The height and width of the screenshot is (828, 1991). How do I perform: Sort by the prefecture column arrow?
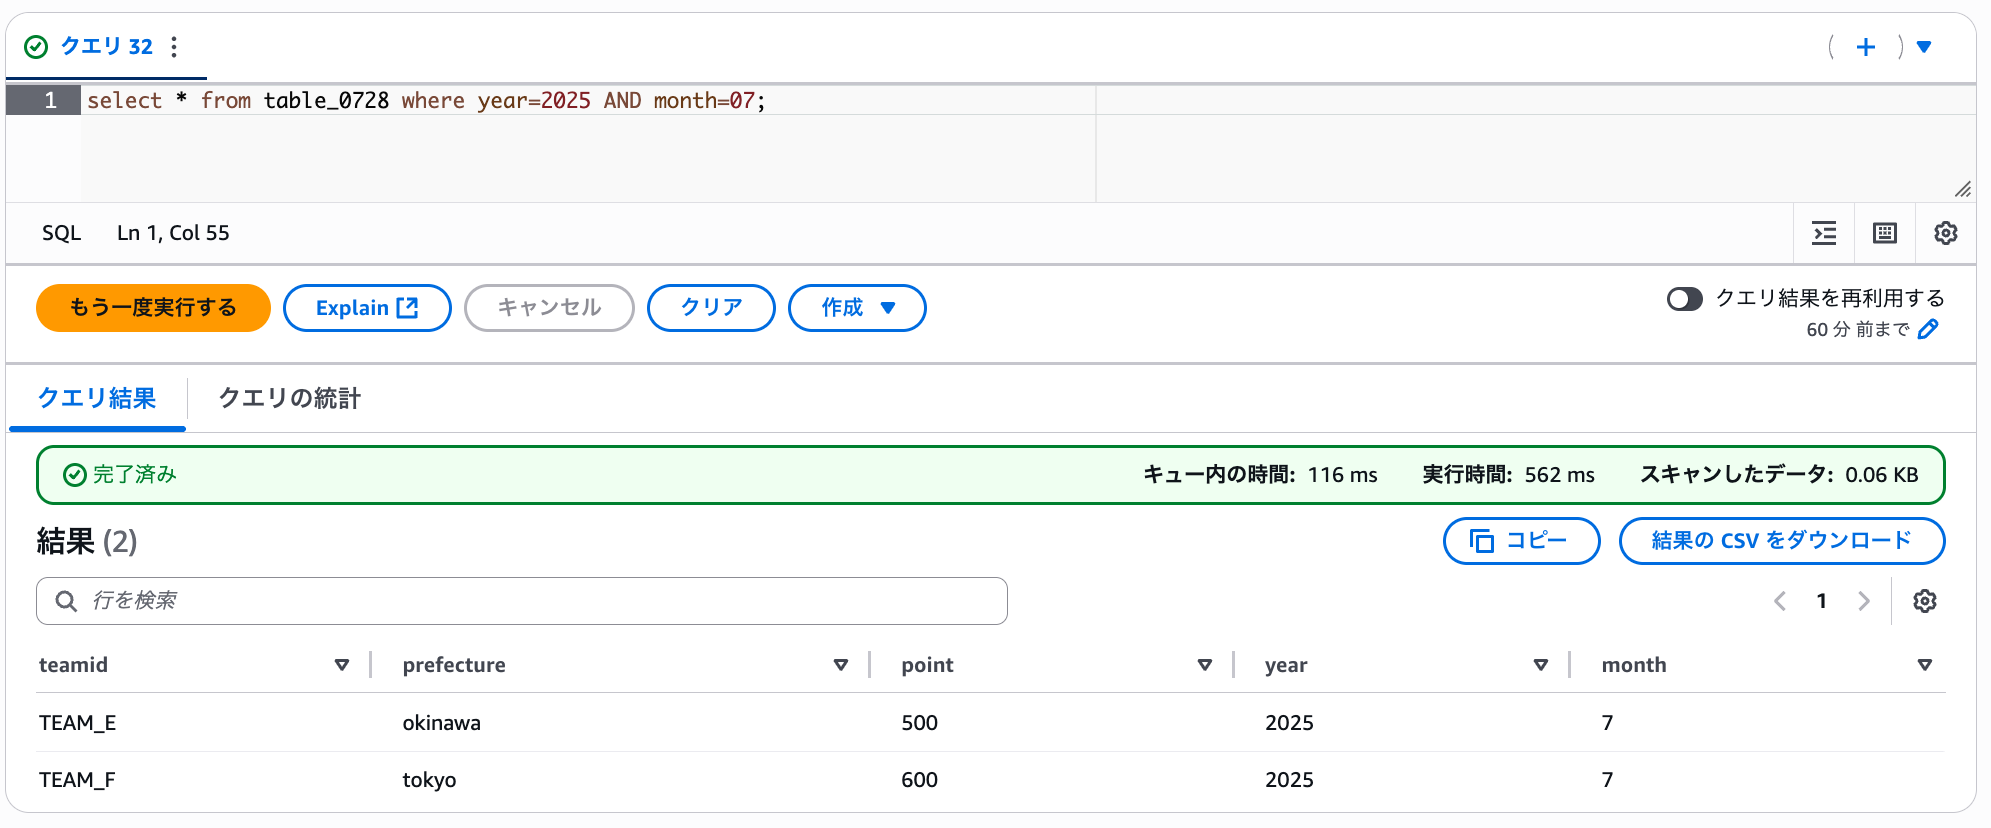tap(841, 665)
